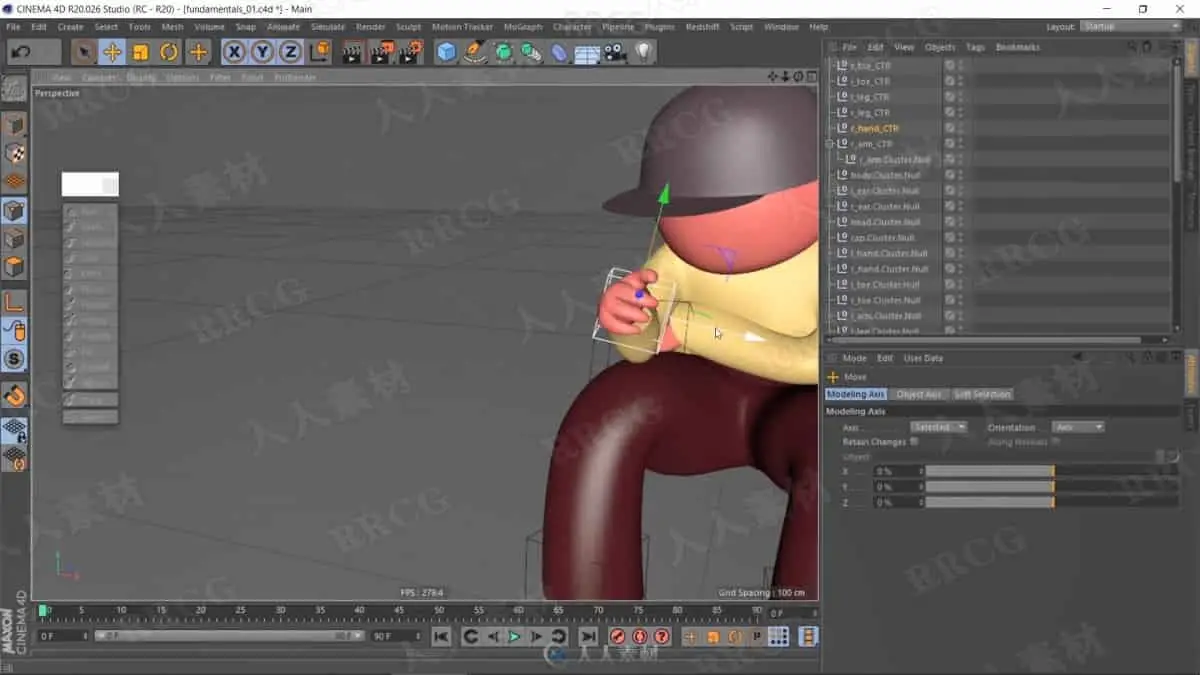Screen dimensions: 1200x675
Task: Toggle the Parameter P keyframe button
Action: [x=757, y=637]
